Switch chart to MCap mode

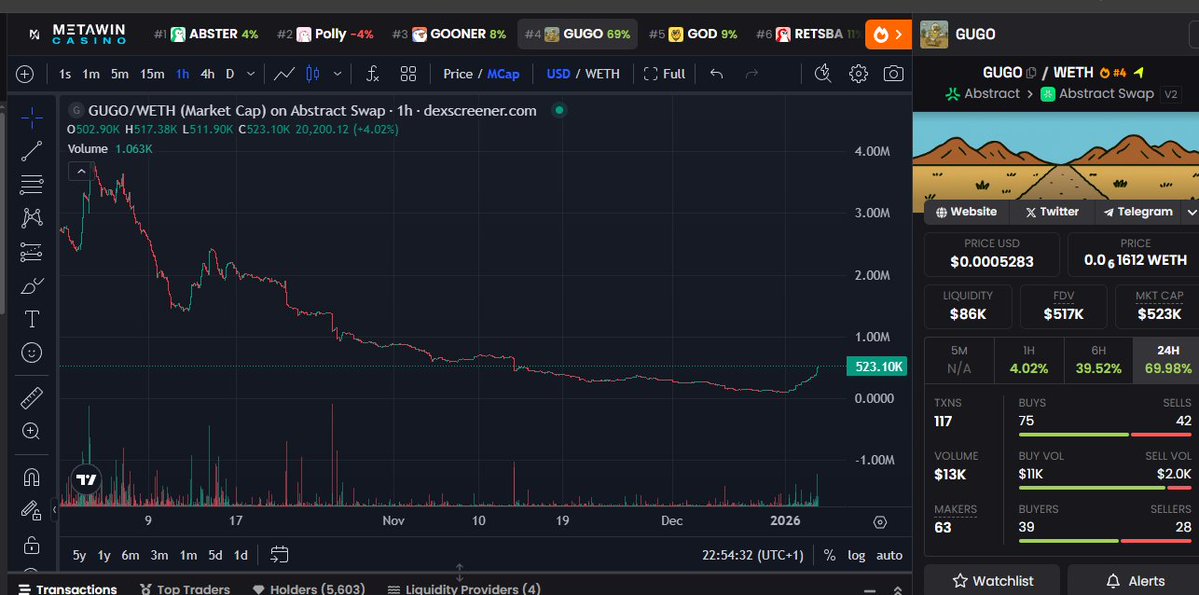(503, 74)
